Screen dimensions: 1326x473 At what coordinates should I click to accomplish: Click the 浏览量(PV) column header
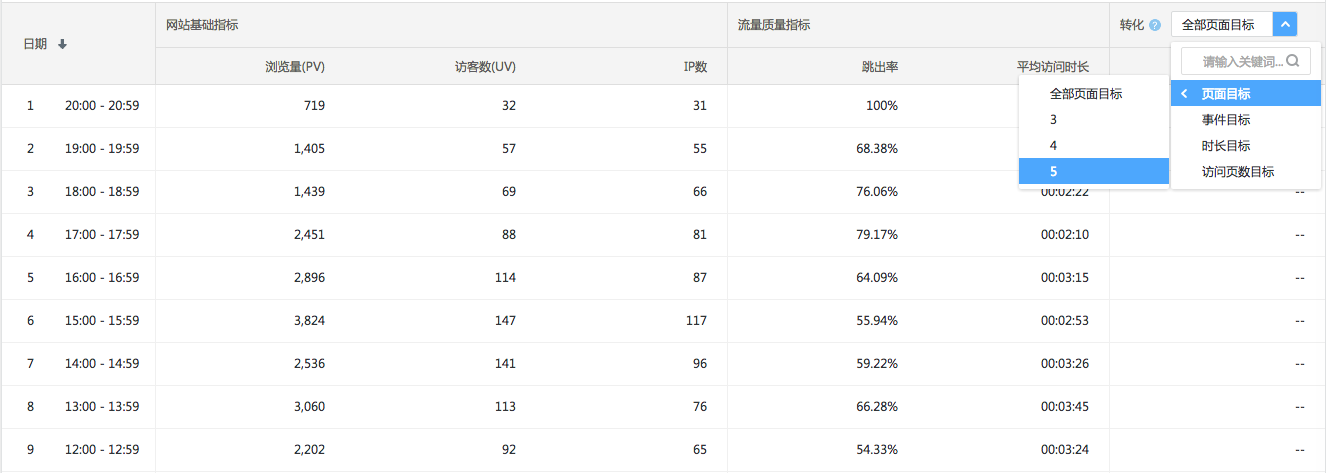pyautogui.click(x=295, y=67)
